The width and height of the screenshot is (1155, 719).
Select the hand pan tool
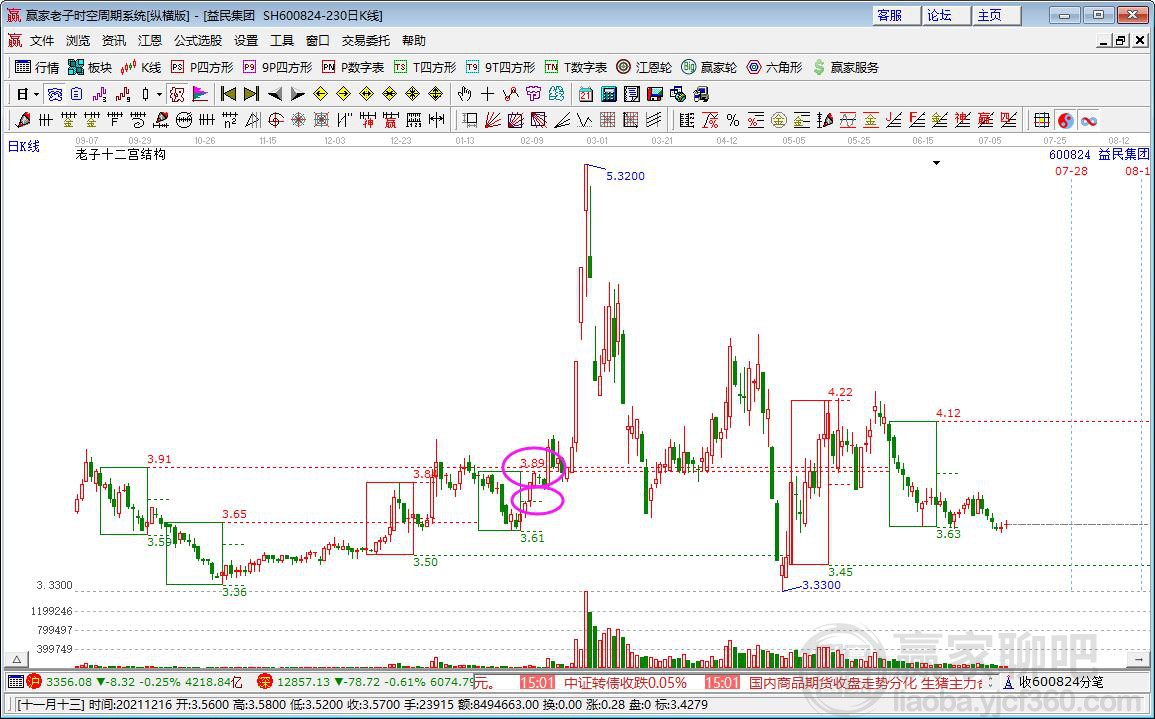coord(464,94)
